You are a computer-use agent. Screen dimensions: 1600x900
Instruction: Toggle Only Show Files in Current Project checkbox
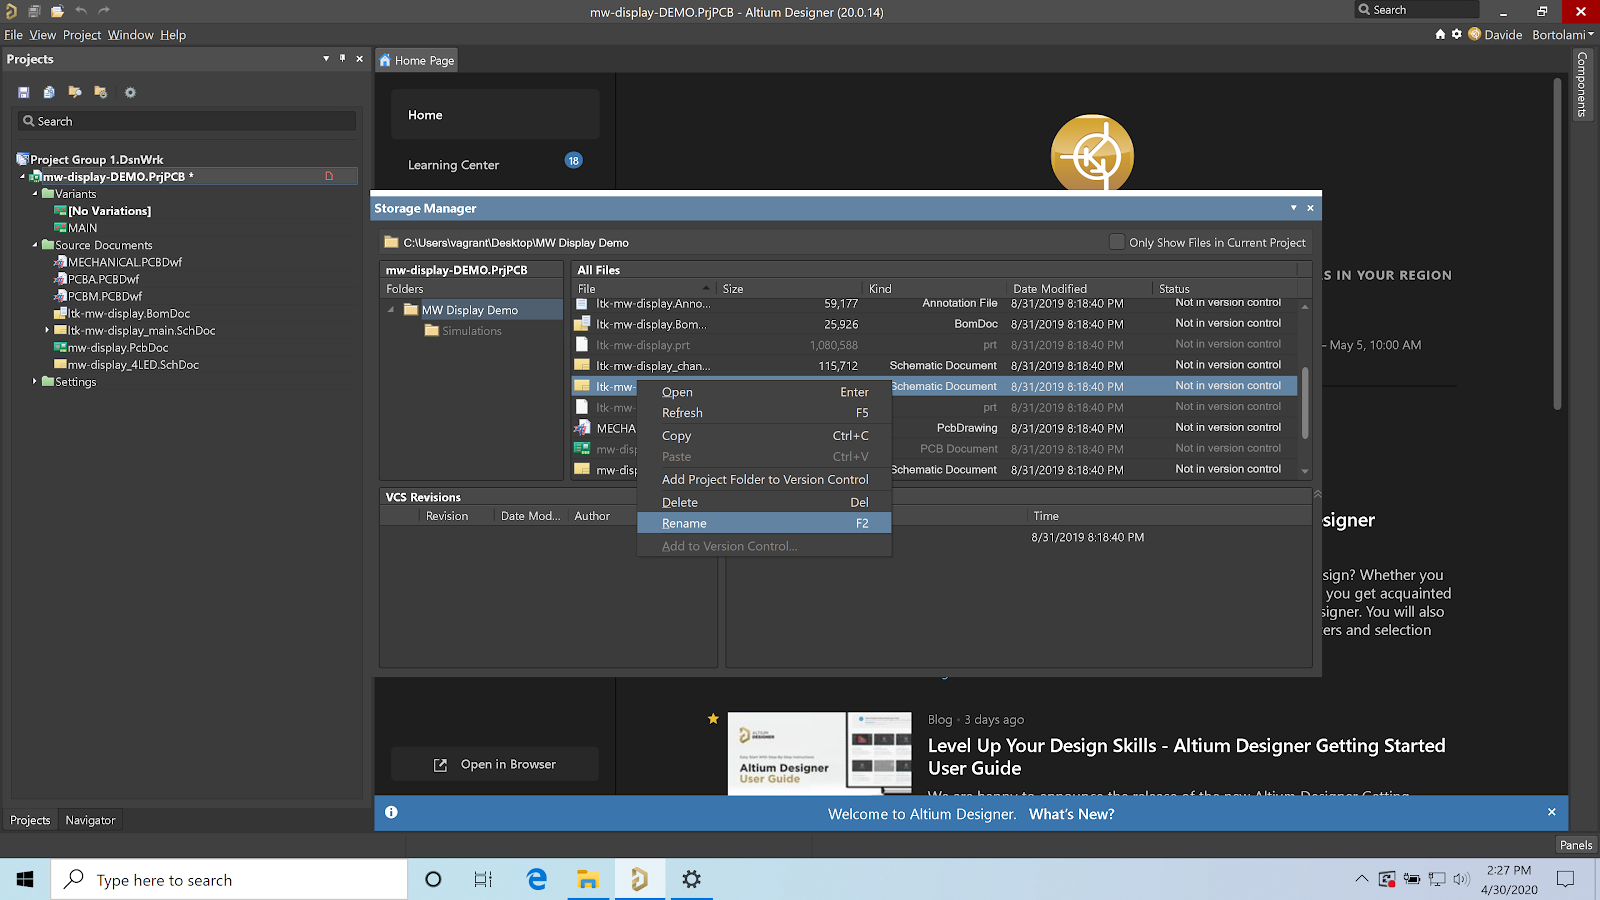pos(1117,242)
